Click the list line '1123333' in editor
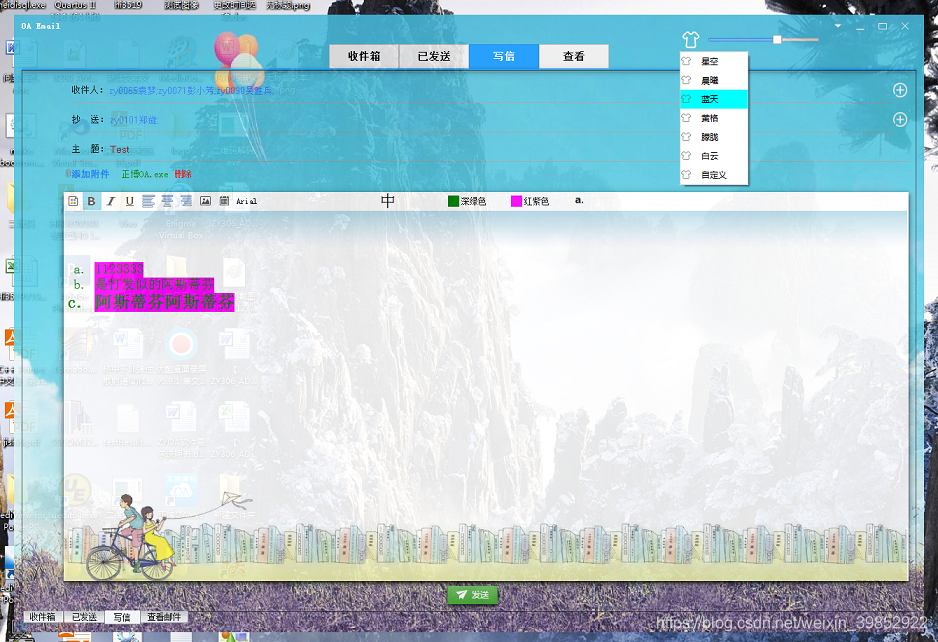This screenshot has height=642, width=938. (x=119, y=269)
